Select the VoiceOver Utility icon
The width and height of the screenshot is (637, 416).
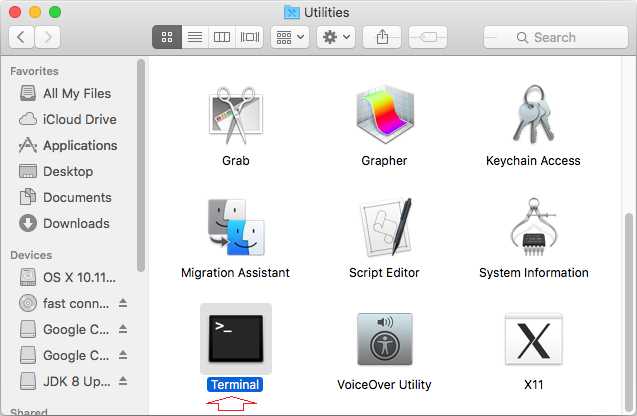pos(385,339)
